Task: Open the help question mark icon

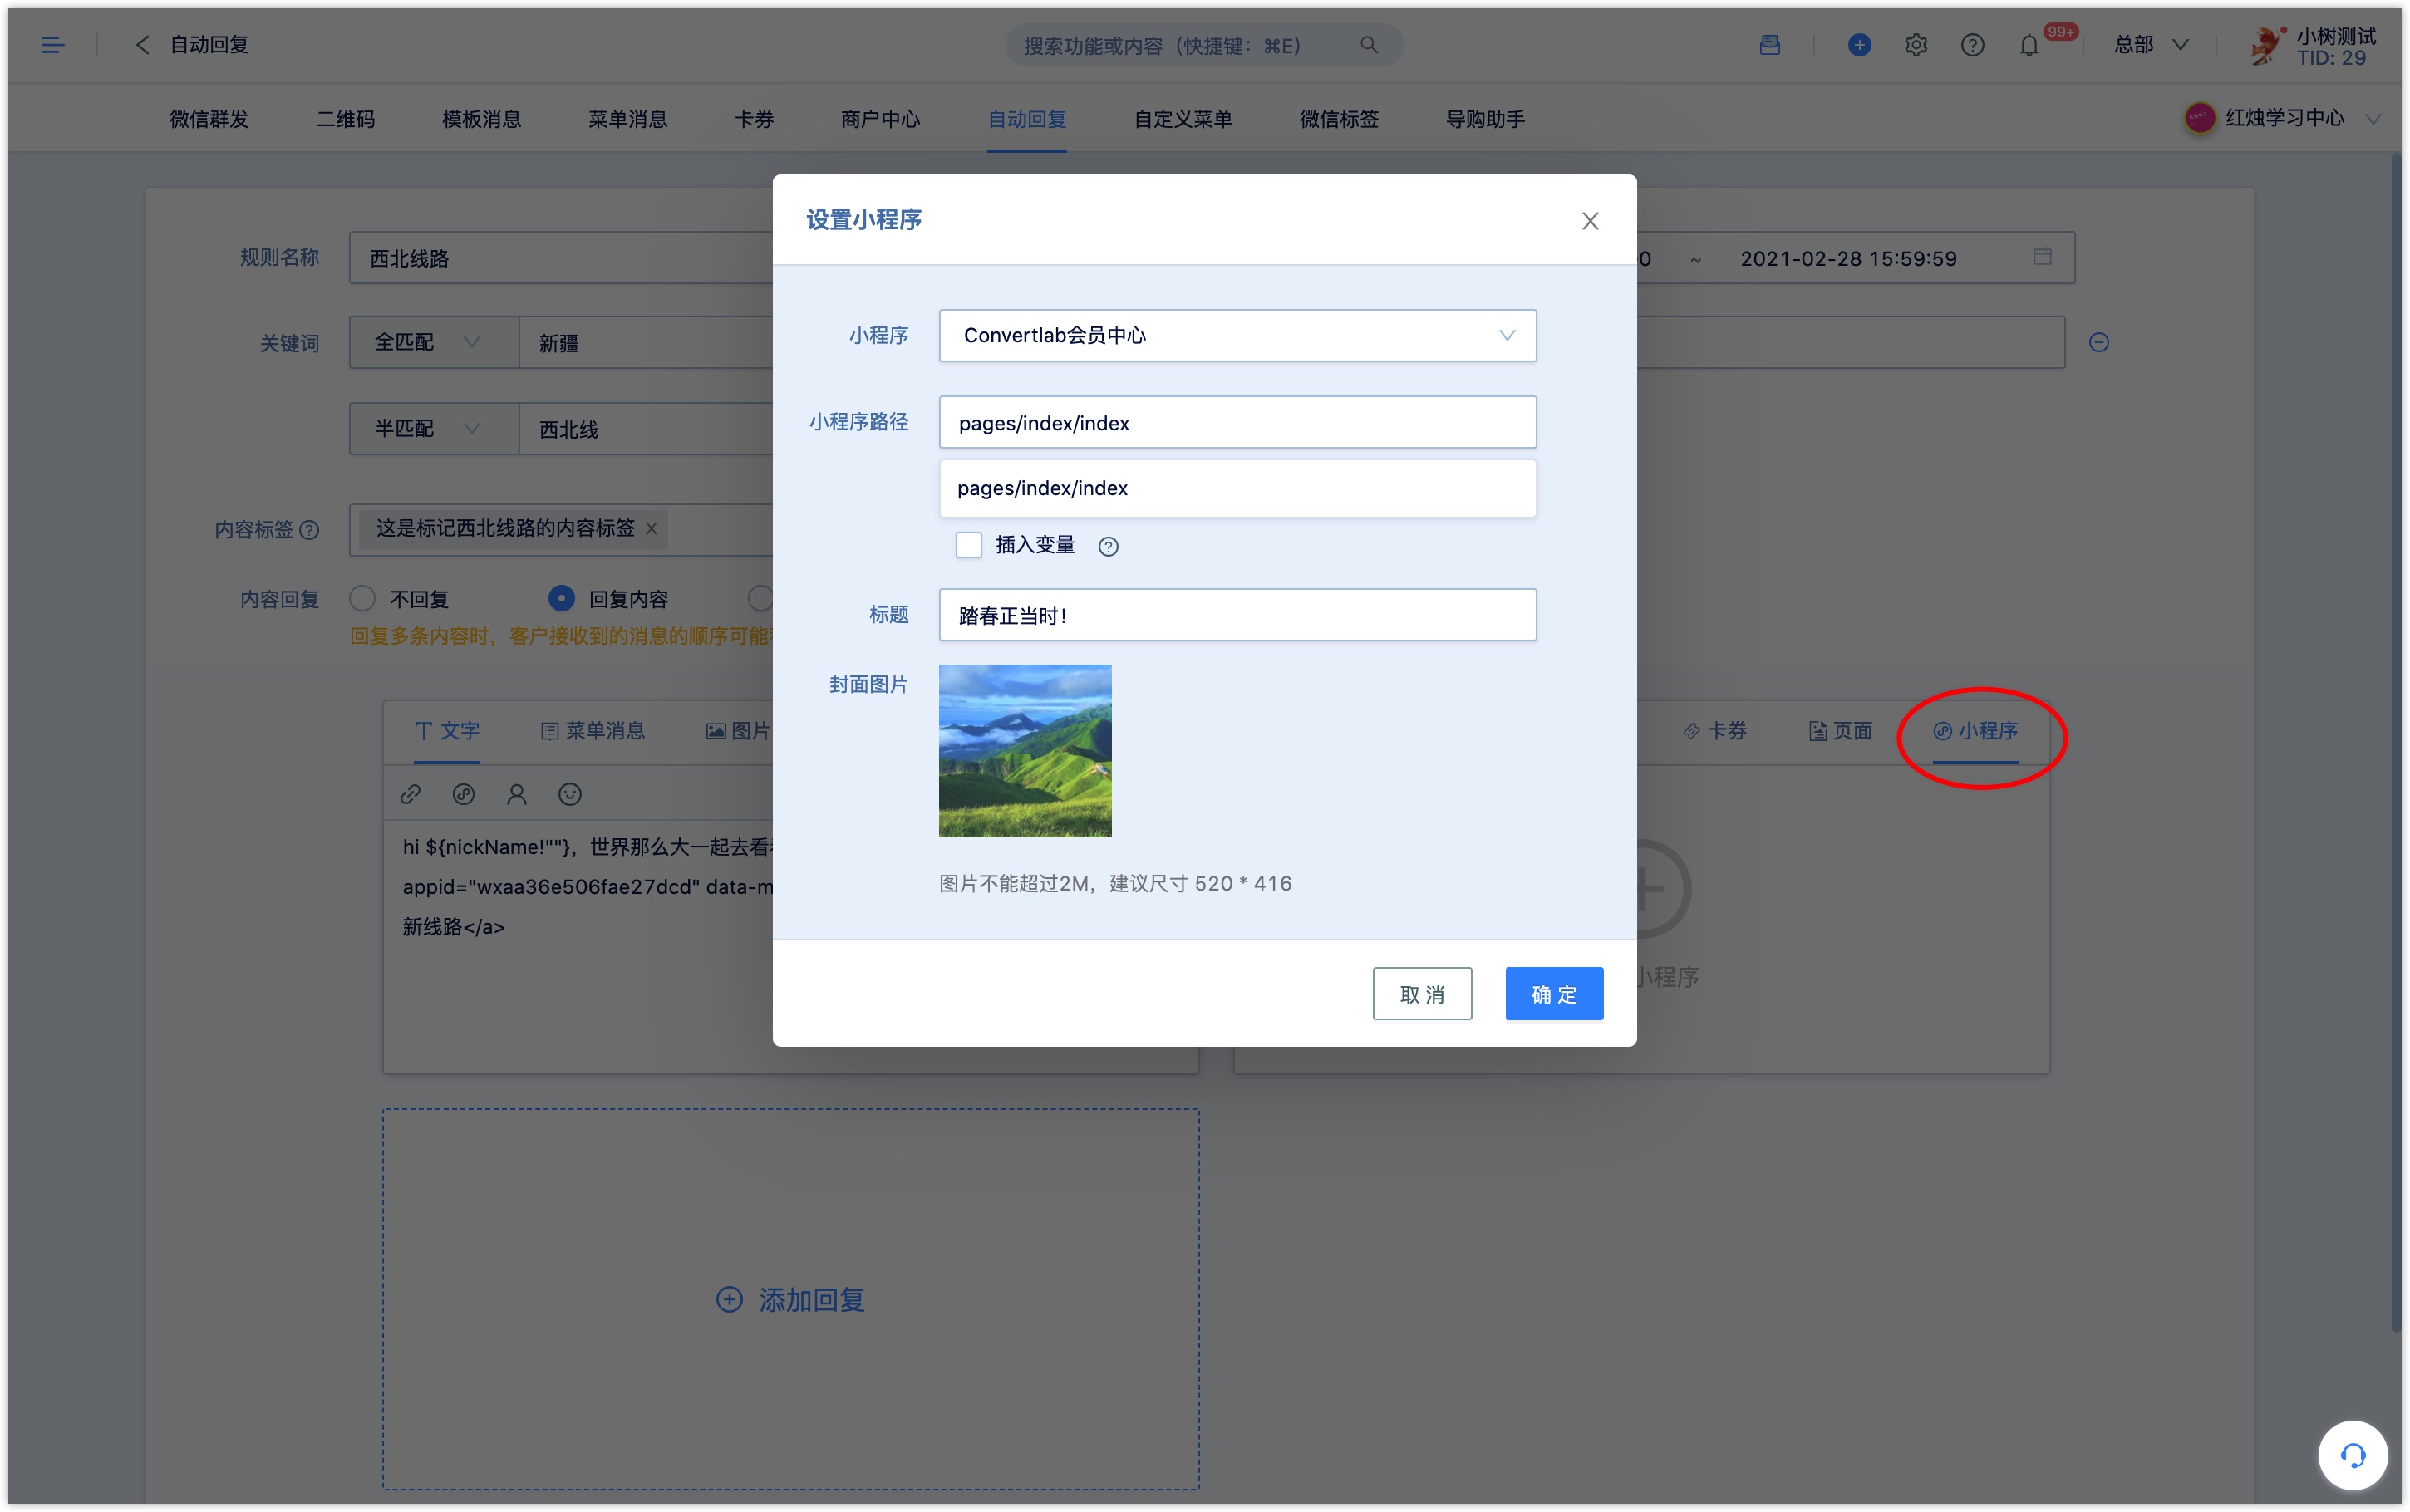Action: coord(1972,45)
